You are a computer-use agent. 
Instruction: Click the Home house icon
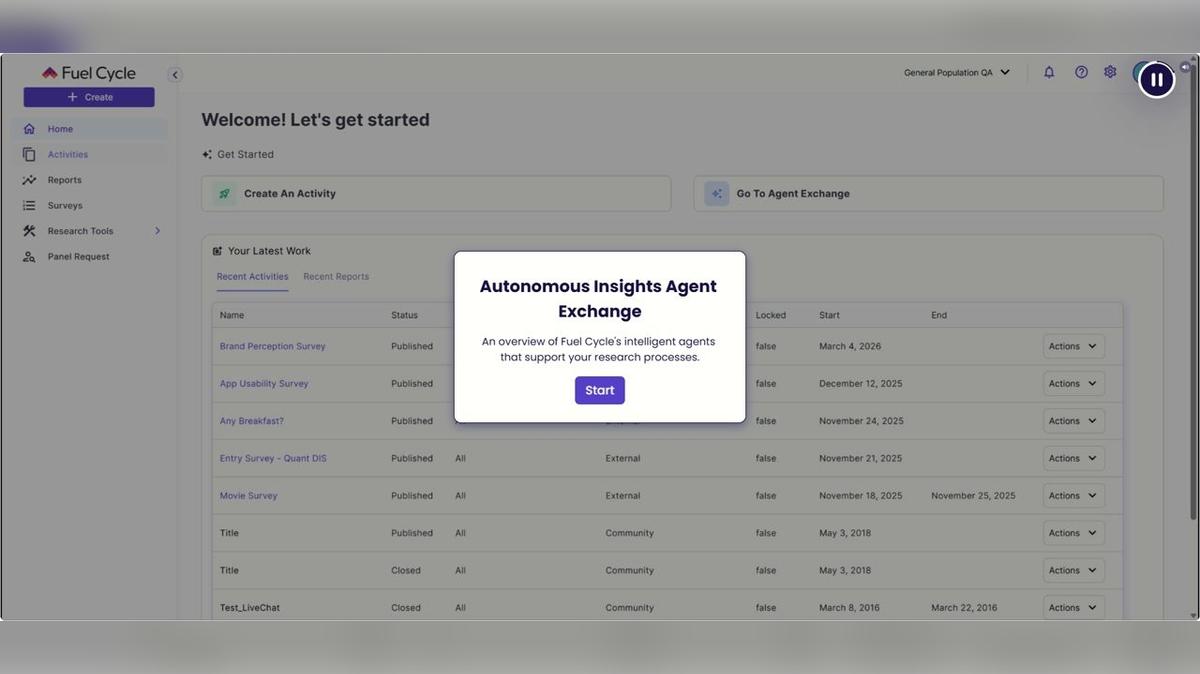tap(29, 129)
